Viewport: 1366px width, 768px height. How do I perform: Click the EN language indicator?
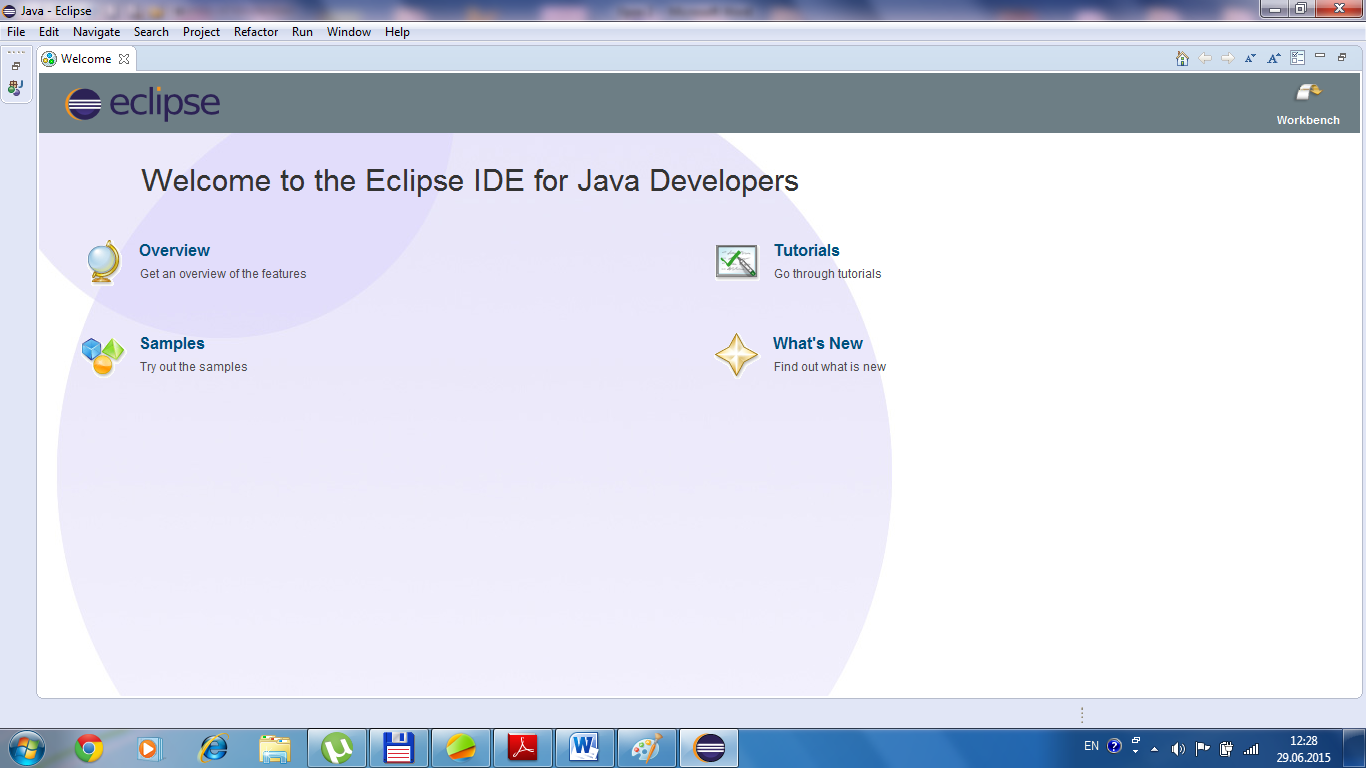coord(1091,746)
